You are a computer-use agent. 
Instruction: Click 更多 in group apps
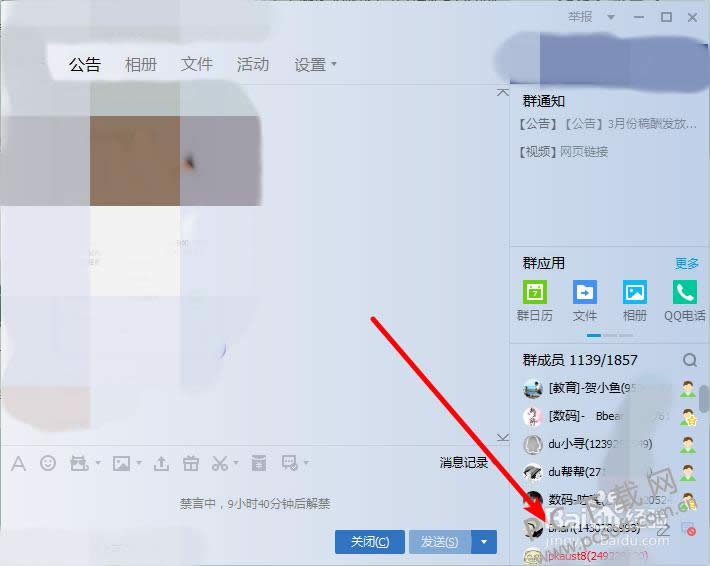(687, 263)
